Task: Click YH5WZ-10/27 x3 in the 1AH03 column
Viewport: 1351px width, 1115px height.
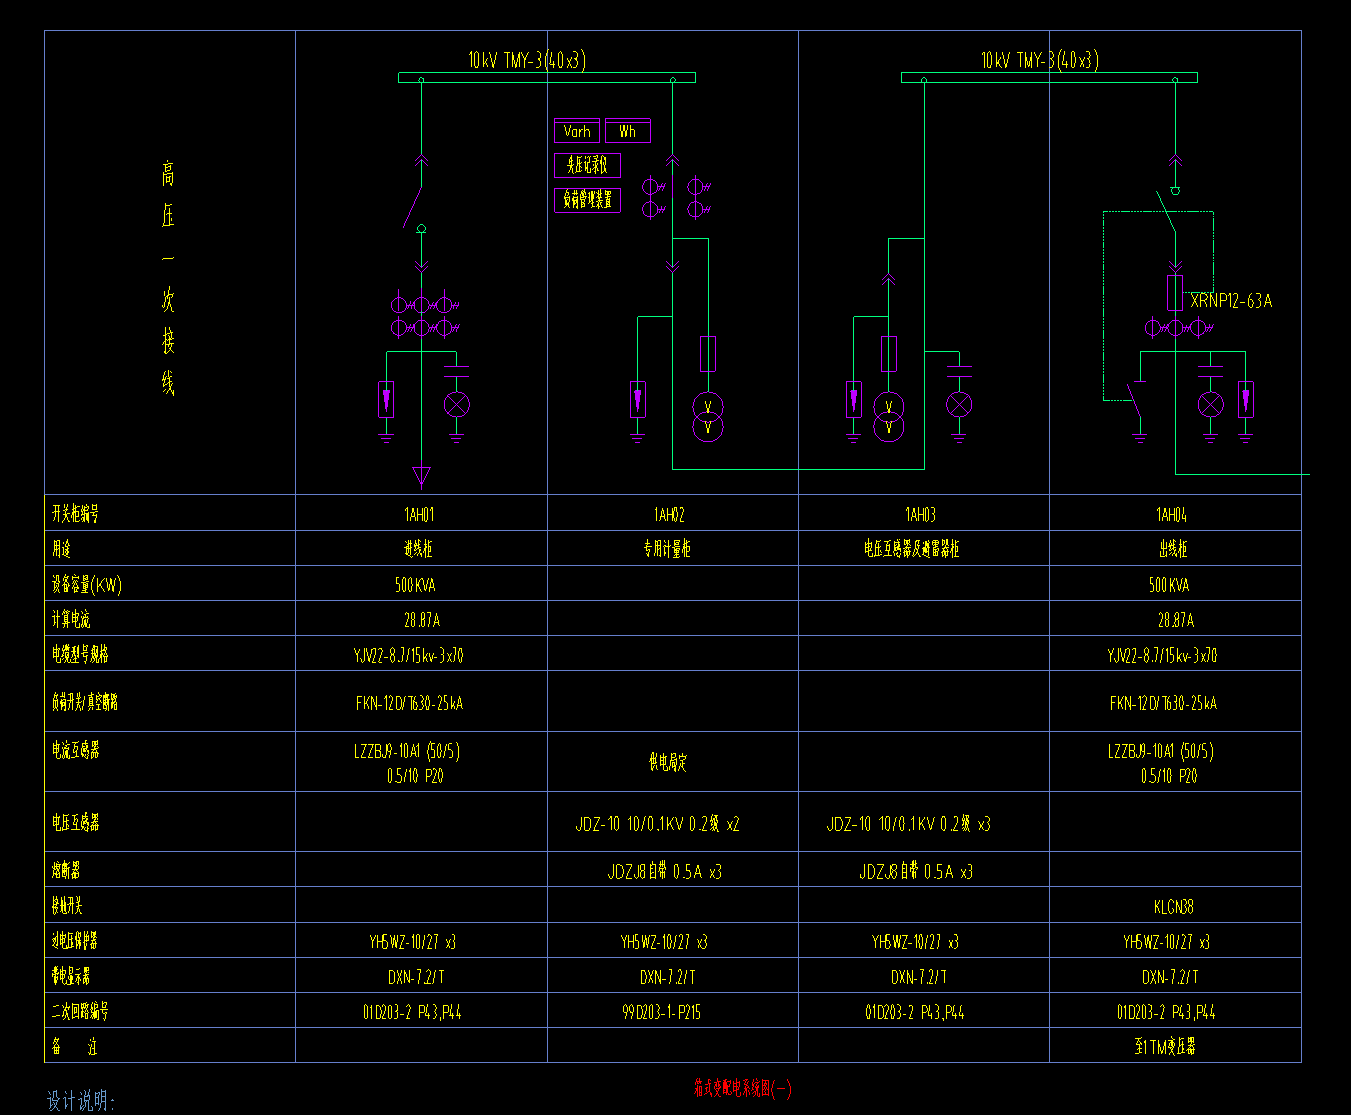Action: pyautogui.click(x=915, y=942)
